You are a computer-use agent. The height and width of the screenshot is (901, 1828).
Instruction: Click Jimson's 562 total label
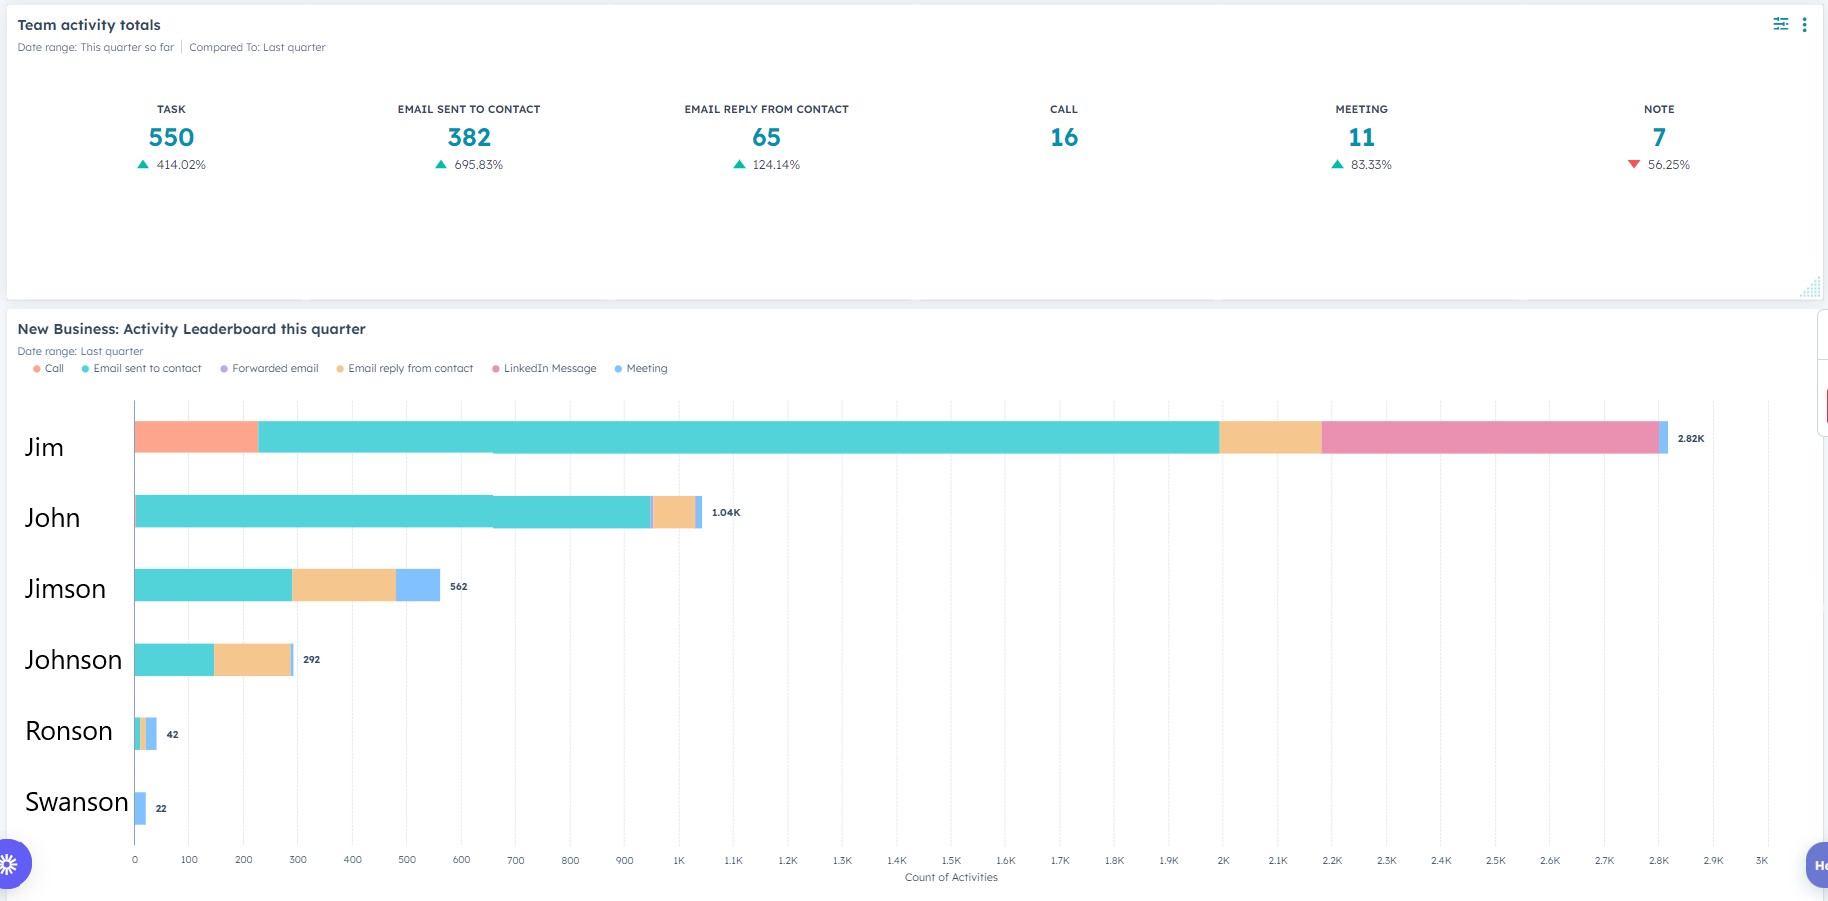(459, 587)
